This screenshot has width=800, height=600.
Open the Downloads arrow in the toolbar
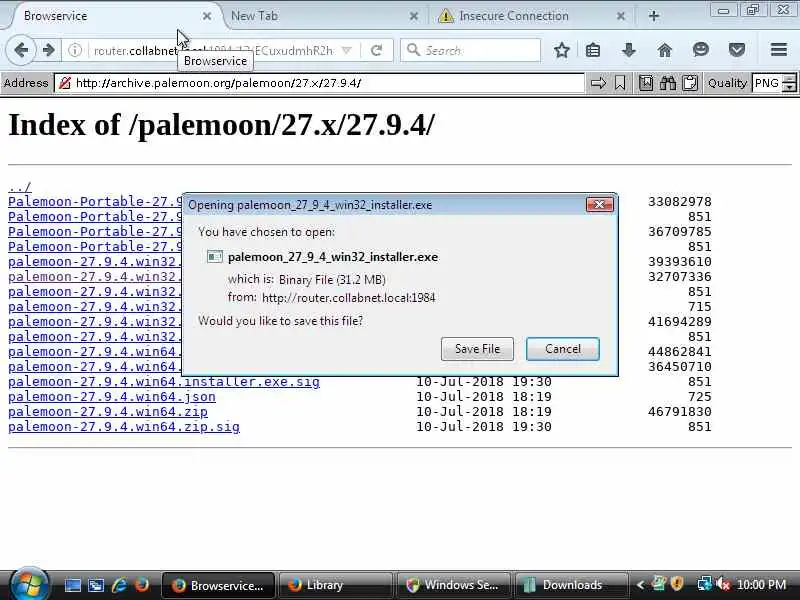click(x=629, y=50)
